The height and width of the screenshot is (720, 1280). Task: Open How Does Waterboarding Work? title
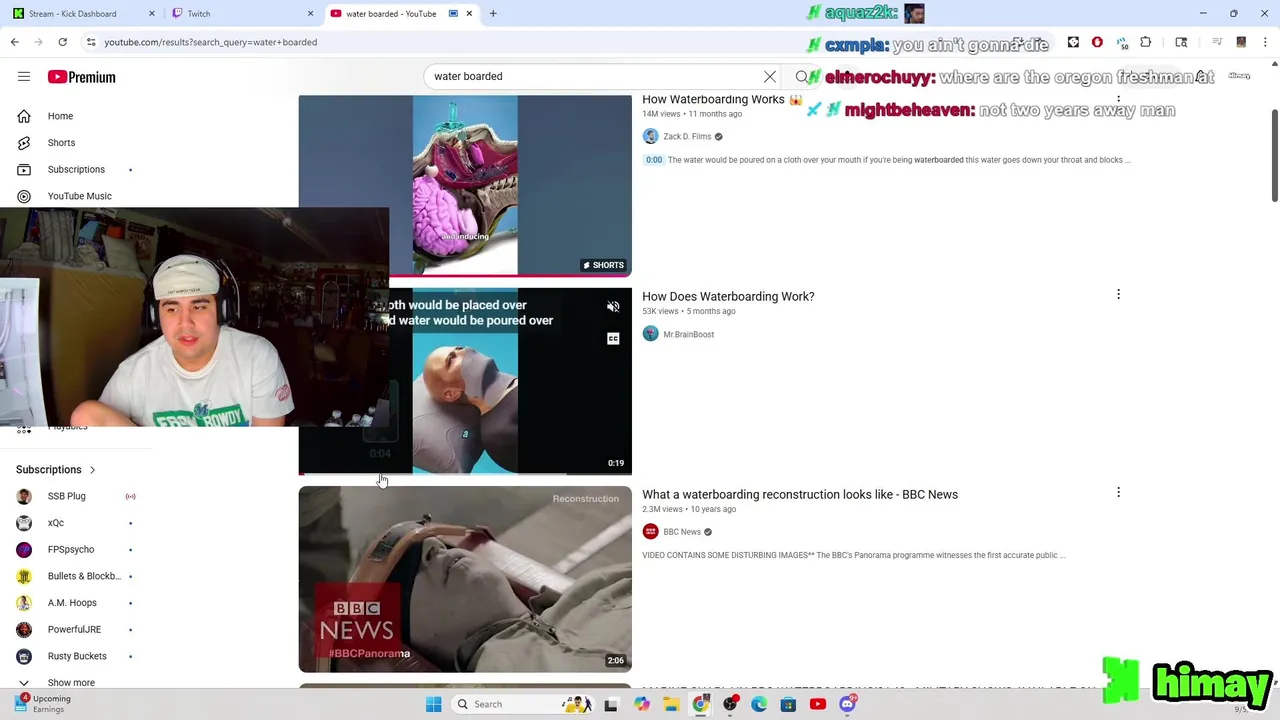click(728, 296)
